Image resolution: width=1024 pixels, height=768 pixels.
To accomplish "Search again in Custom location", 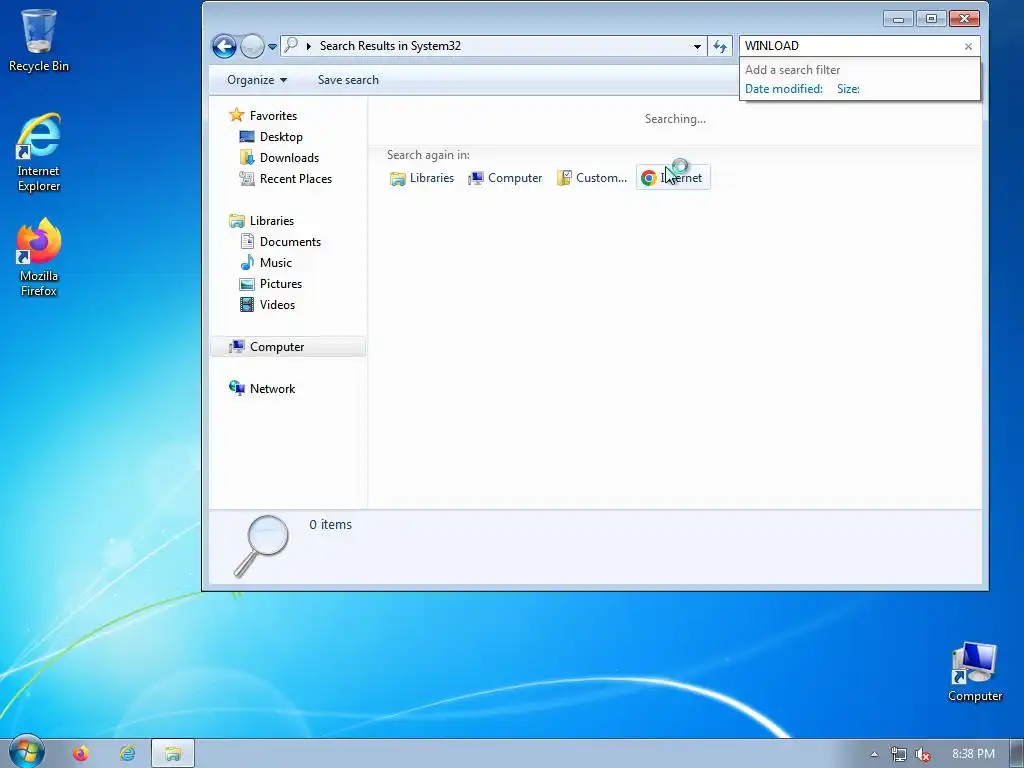I will click(x=592, y=178).
